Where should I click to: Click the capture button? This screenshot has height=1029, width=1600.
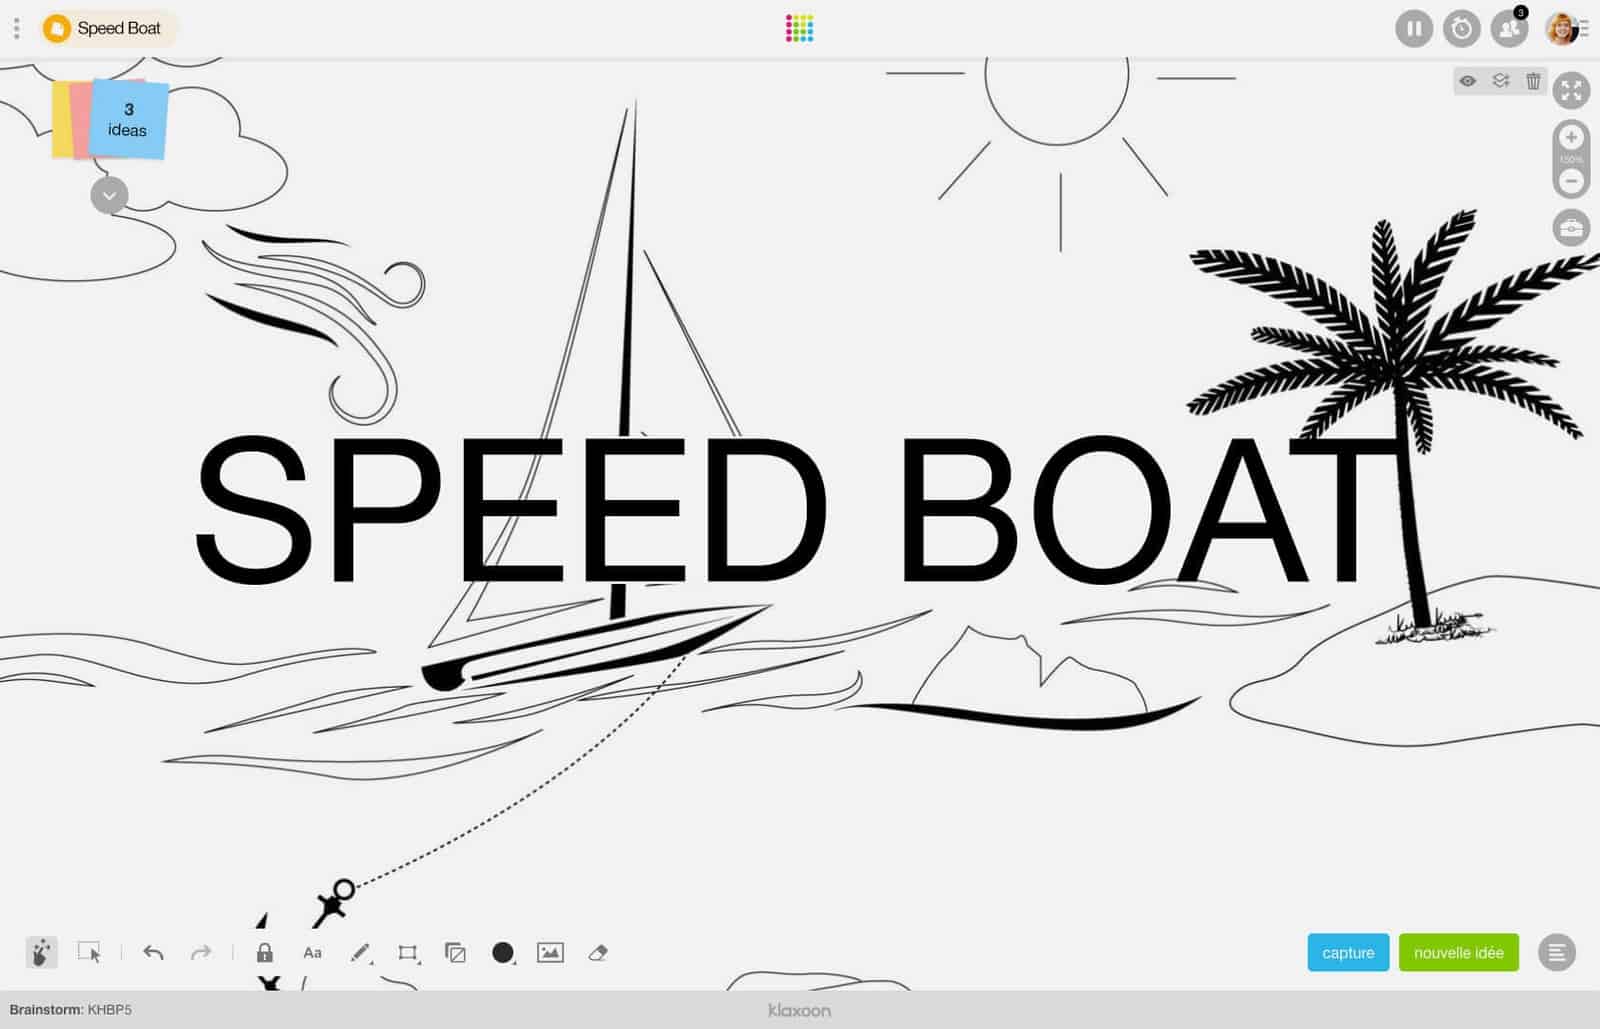click(x=1347, y=952)
